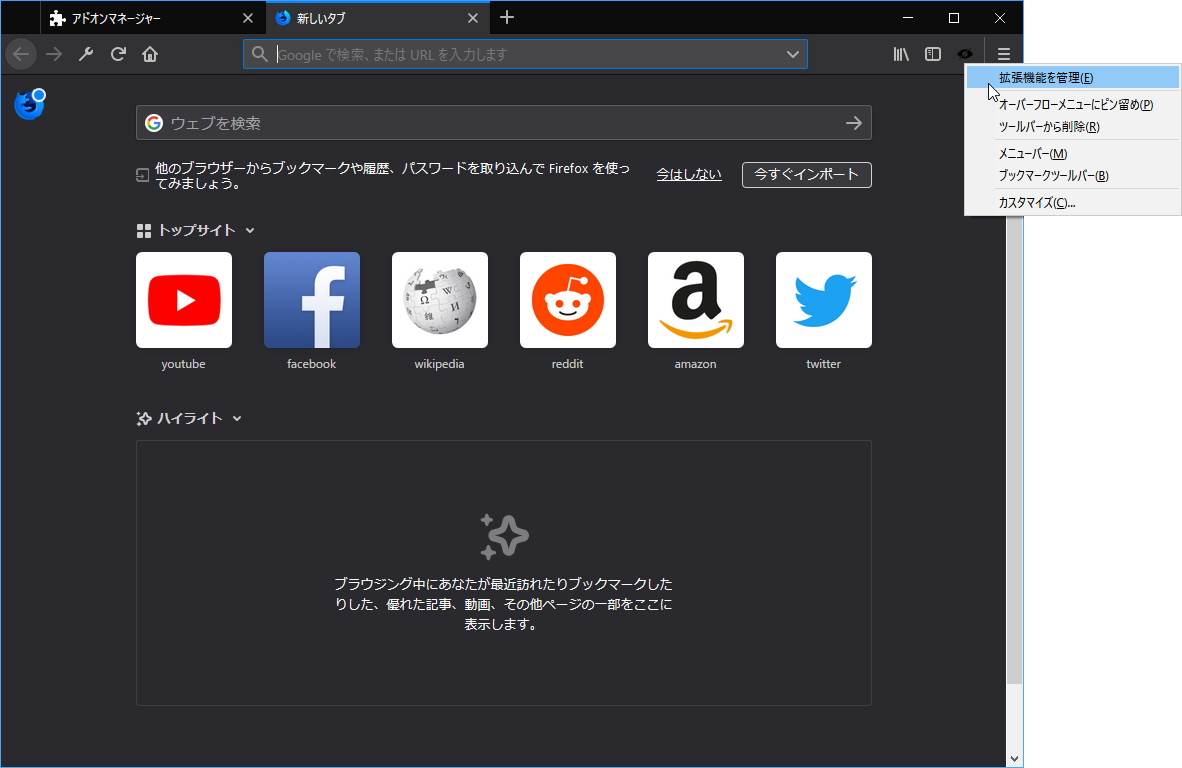Click the eye-shaped extension icon in toolbar
The height and width of the screenshot is (768, 1182).
[964, 54]
